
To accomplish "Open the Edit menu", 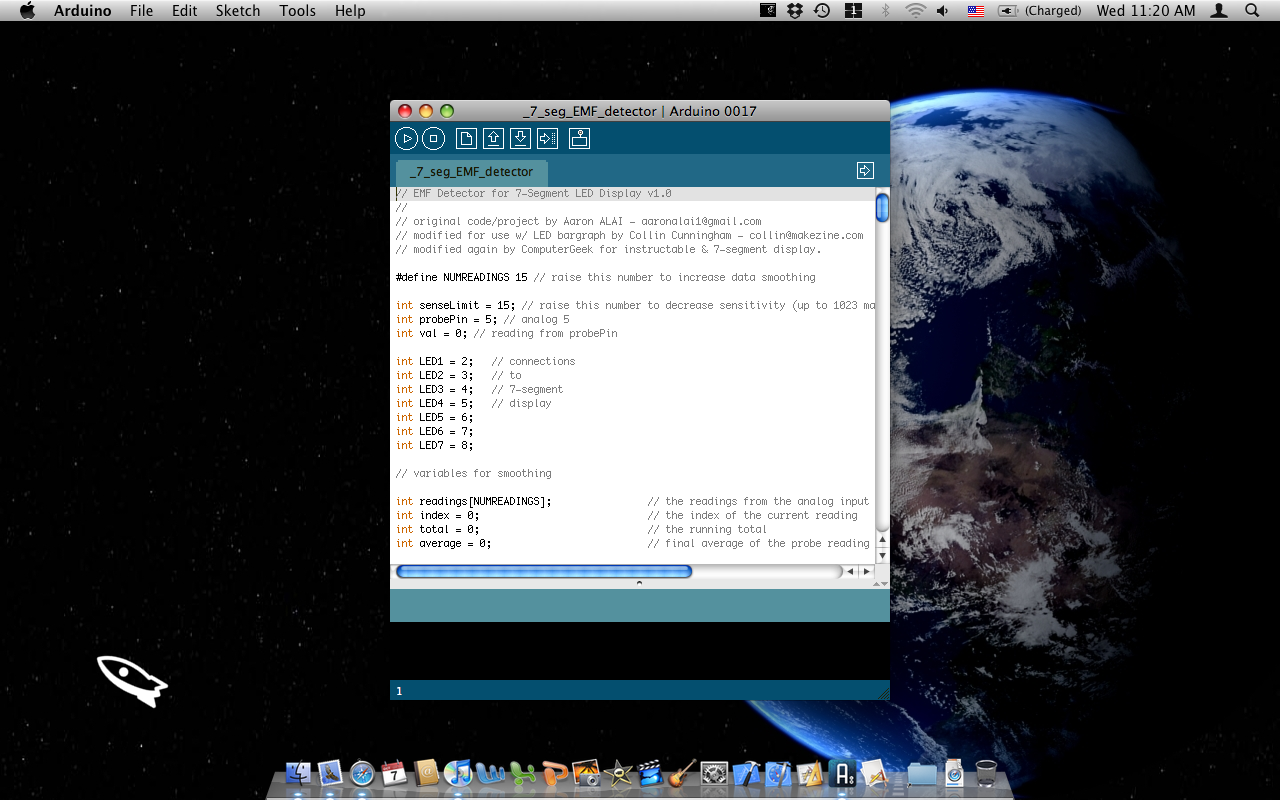I will pos(184,11).
